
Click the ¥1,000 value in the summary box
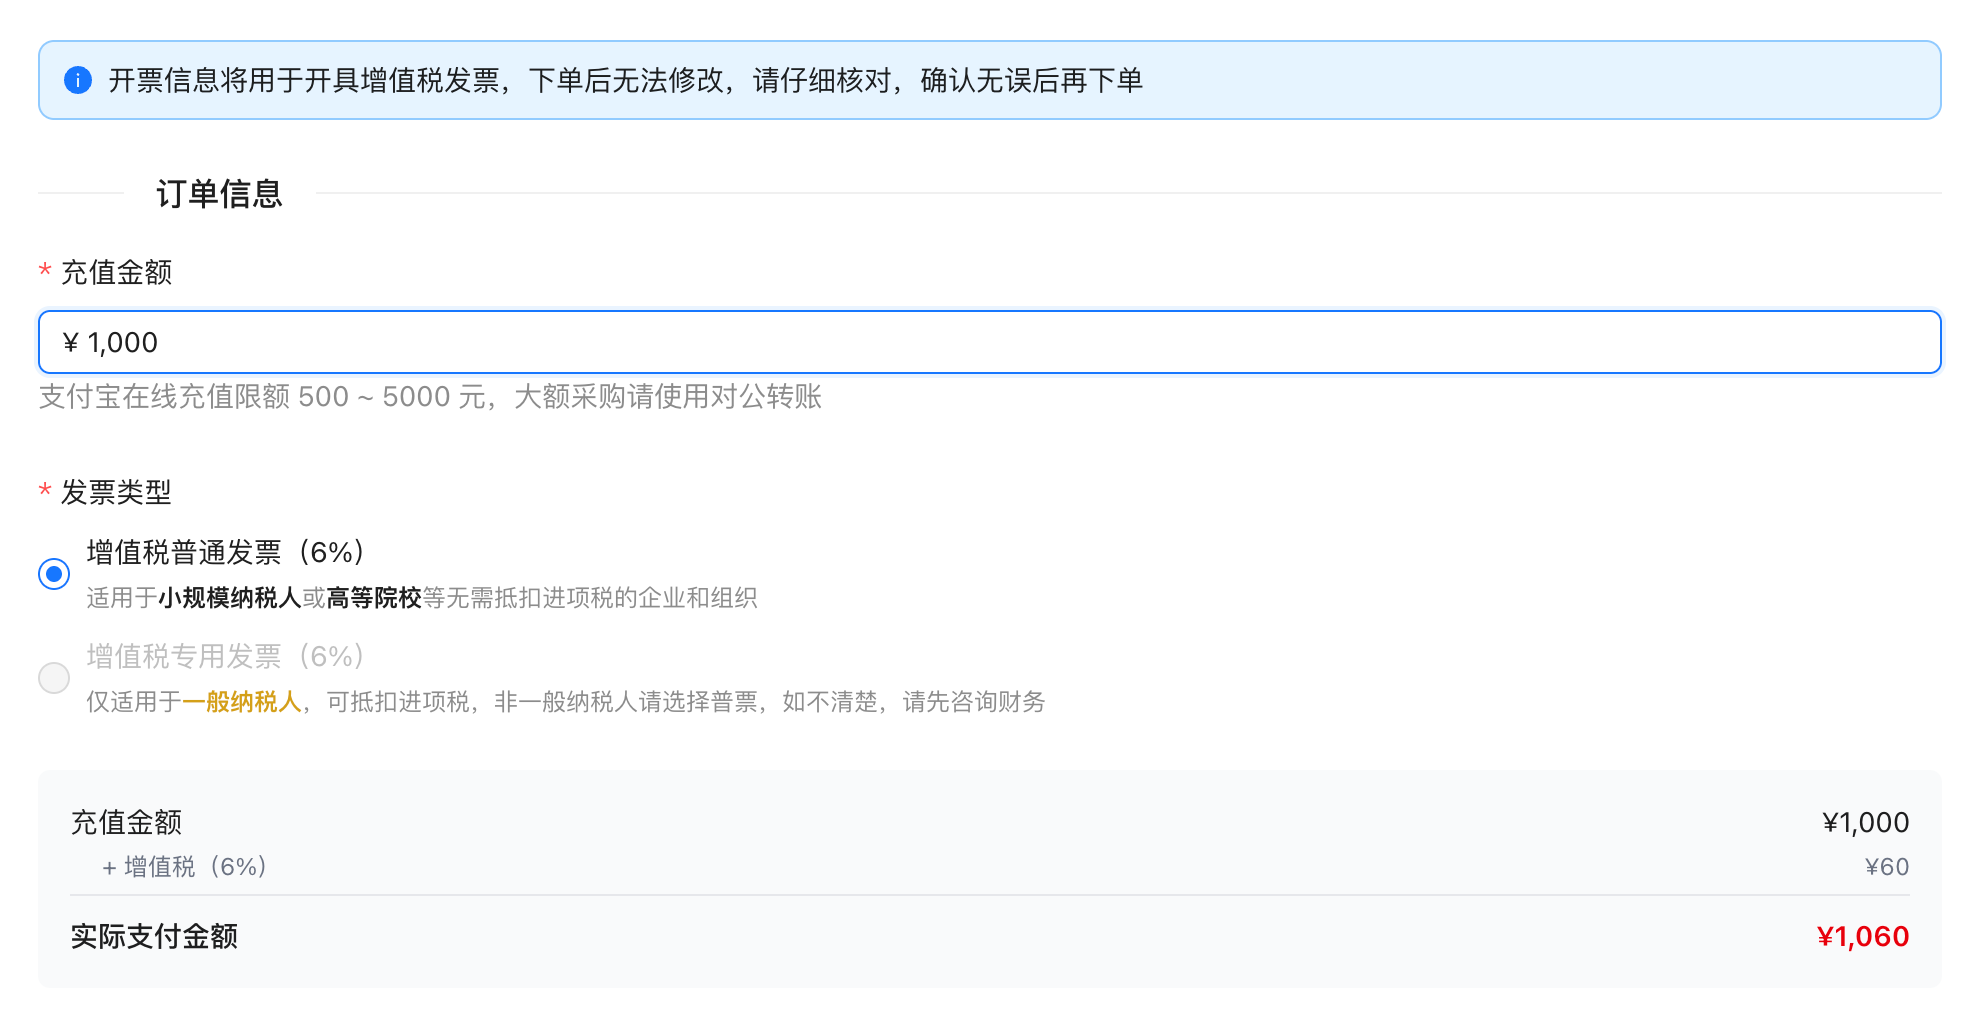tap(1865, 822)
